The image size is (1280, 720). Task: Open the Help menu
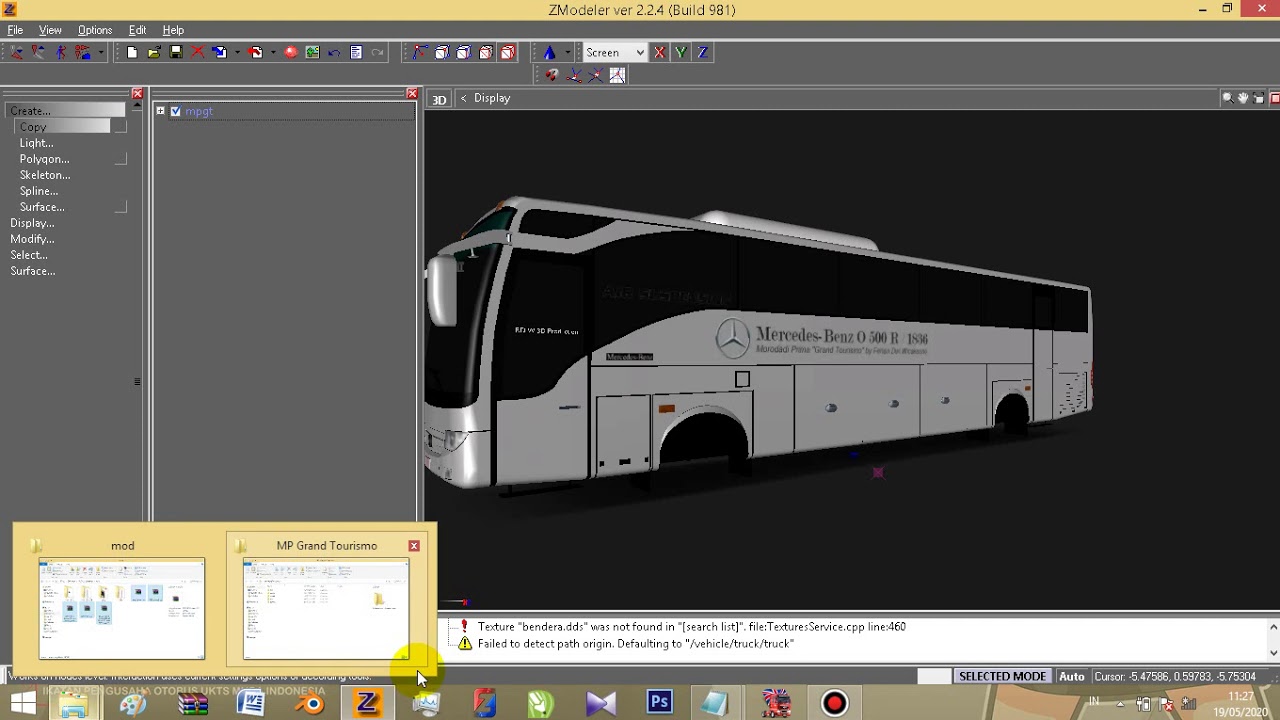(x=173, y=30)
